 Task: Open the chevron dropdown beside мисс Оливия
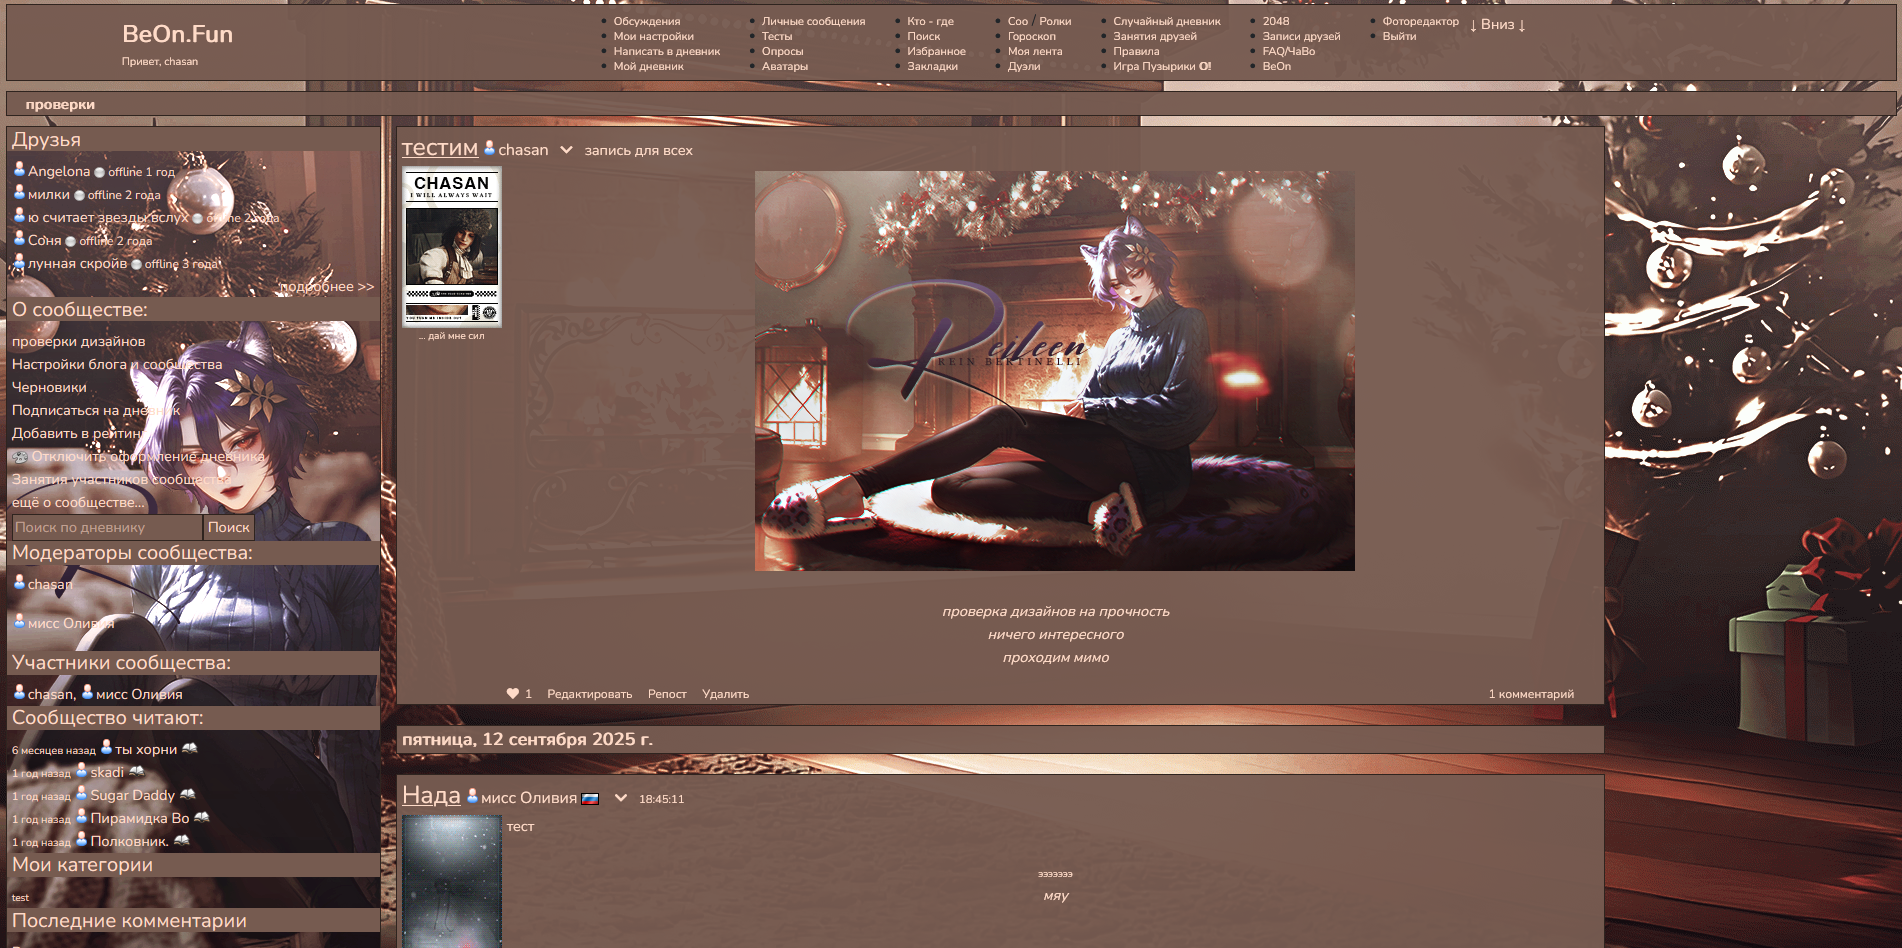click(621, 798)
